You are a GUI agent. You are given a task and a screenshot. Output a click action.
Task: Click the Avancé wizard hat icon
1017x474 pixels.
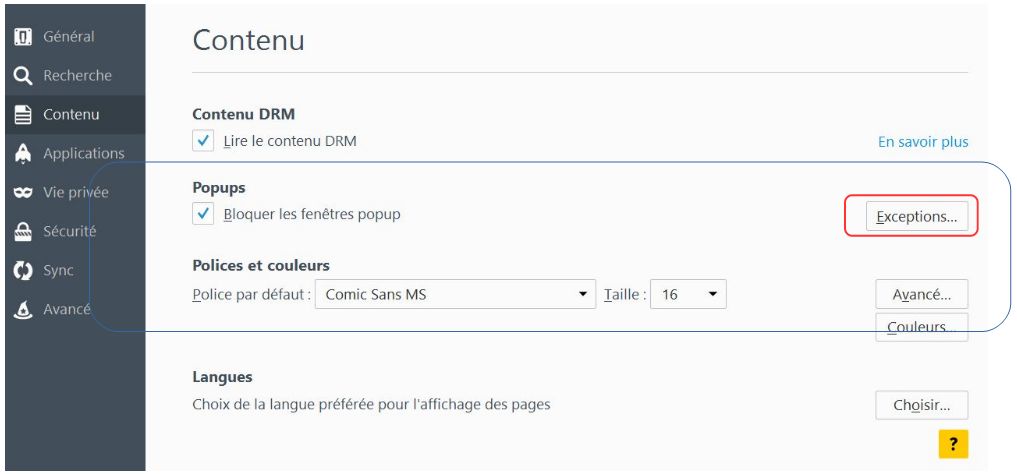point(22,310)
